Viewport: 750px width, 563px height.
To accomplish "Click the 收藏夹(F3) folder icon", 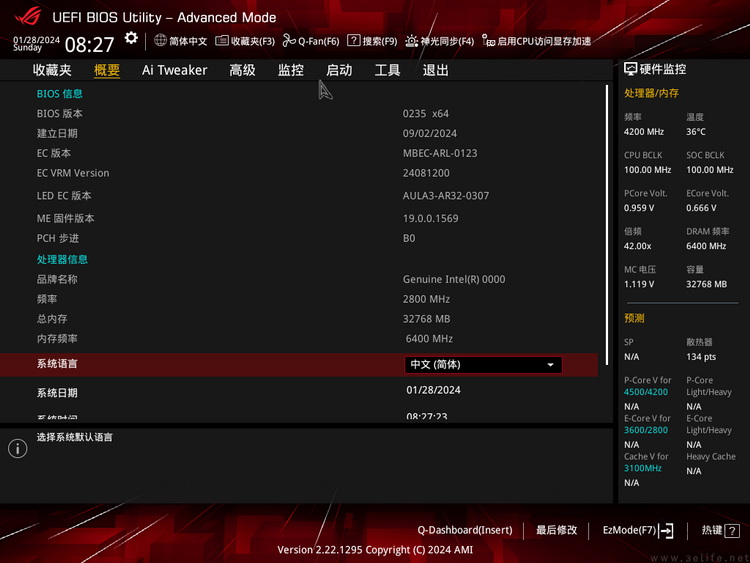I will pyautogui.click(x=221, y=41).
